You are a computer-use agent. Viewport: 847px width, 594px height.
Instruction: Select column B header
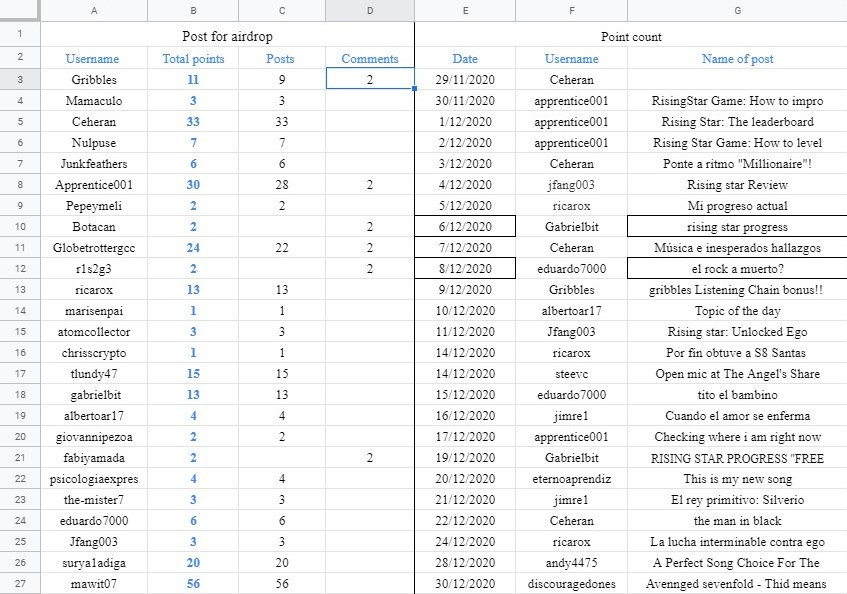(x=193, y=10)
